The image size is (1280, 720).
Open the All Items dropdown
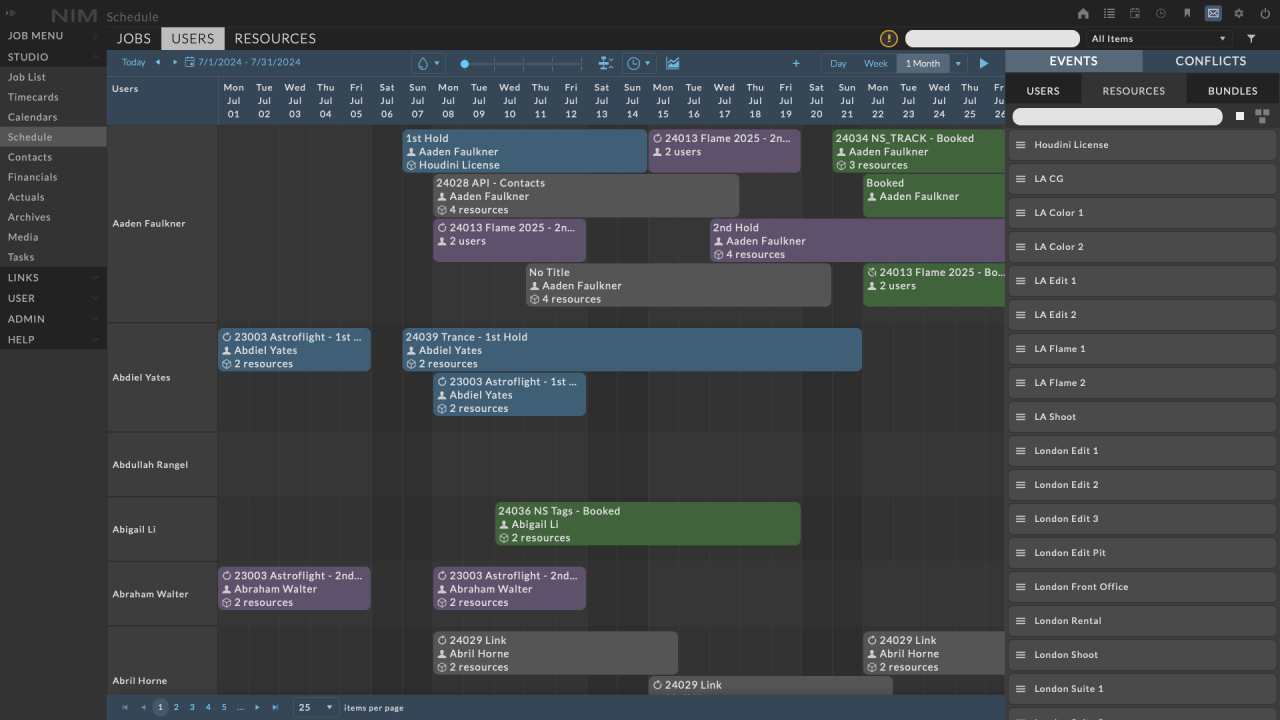(1158, 39)
